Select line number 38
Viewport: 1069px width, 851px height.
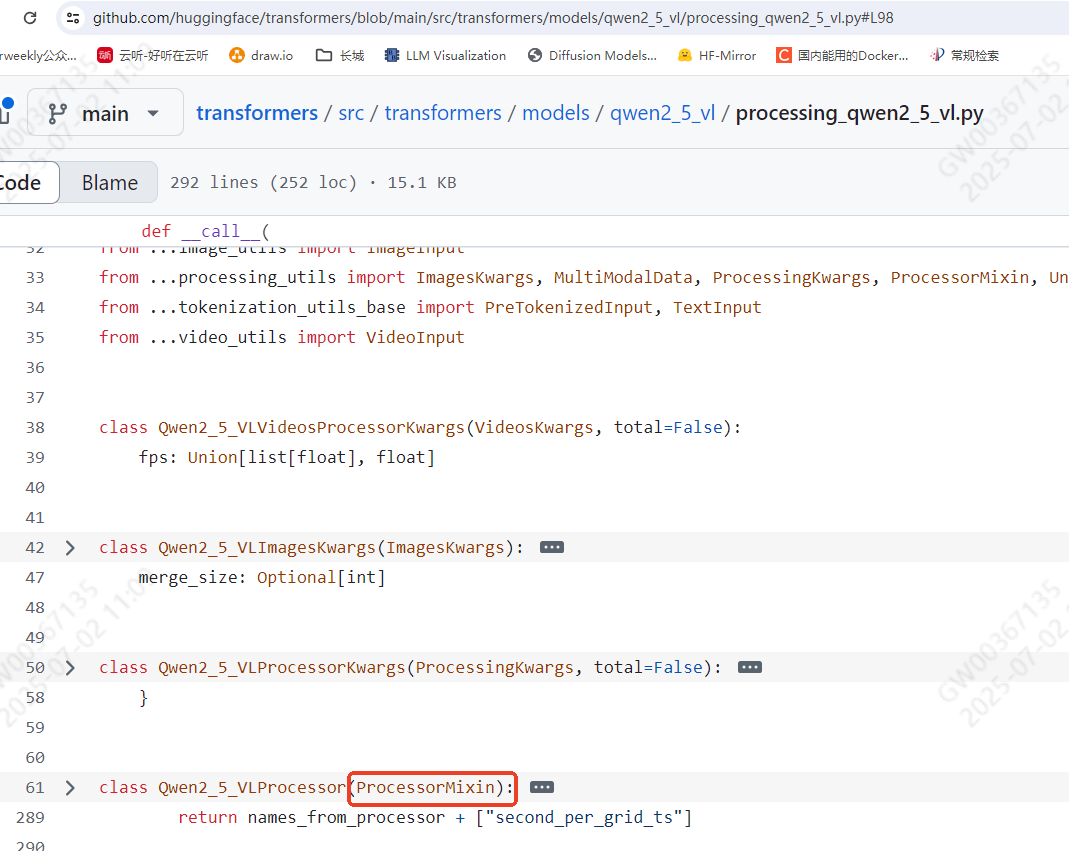tap(35, 428)
